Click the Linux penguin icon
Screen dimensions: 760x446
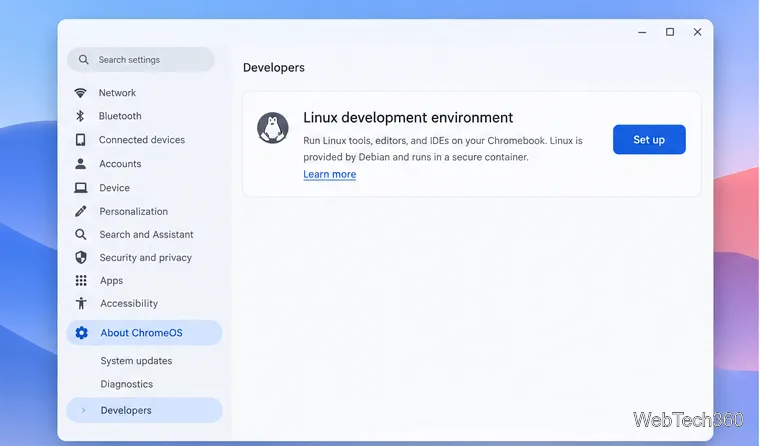[273, 128]
